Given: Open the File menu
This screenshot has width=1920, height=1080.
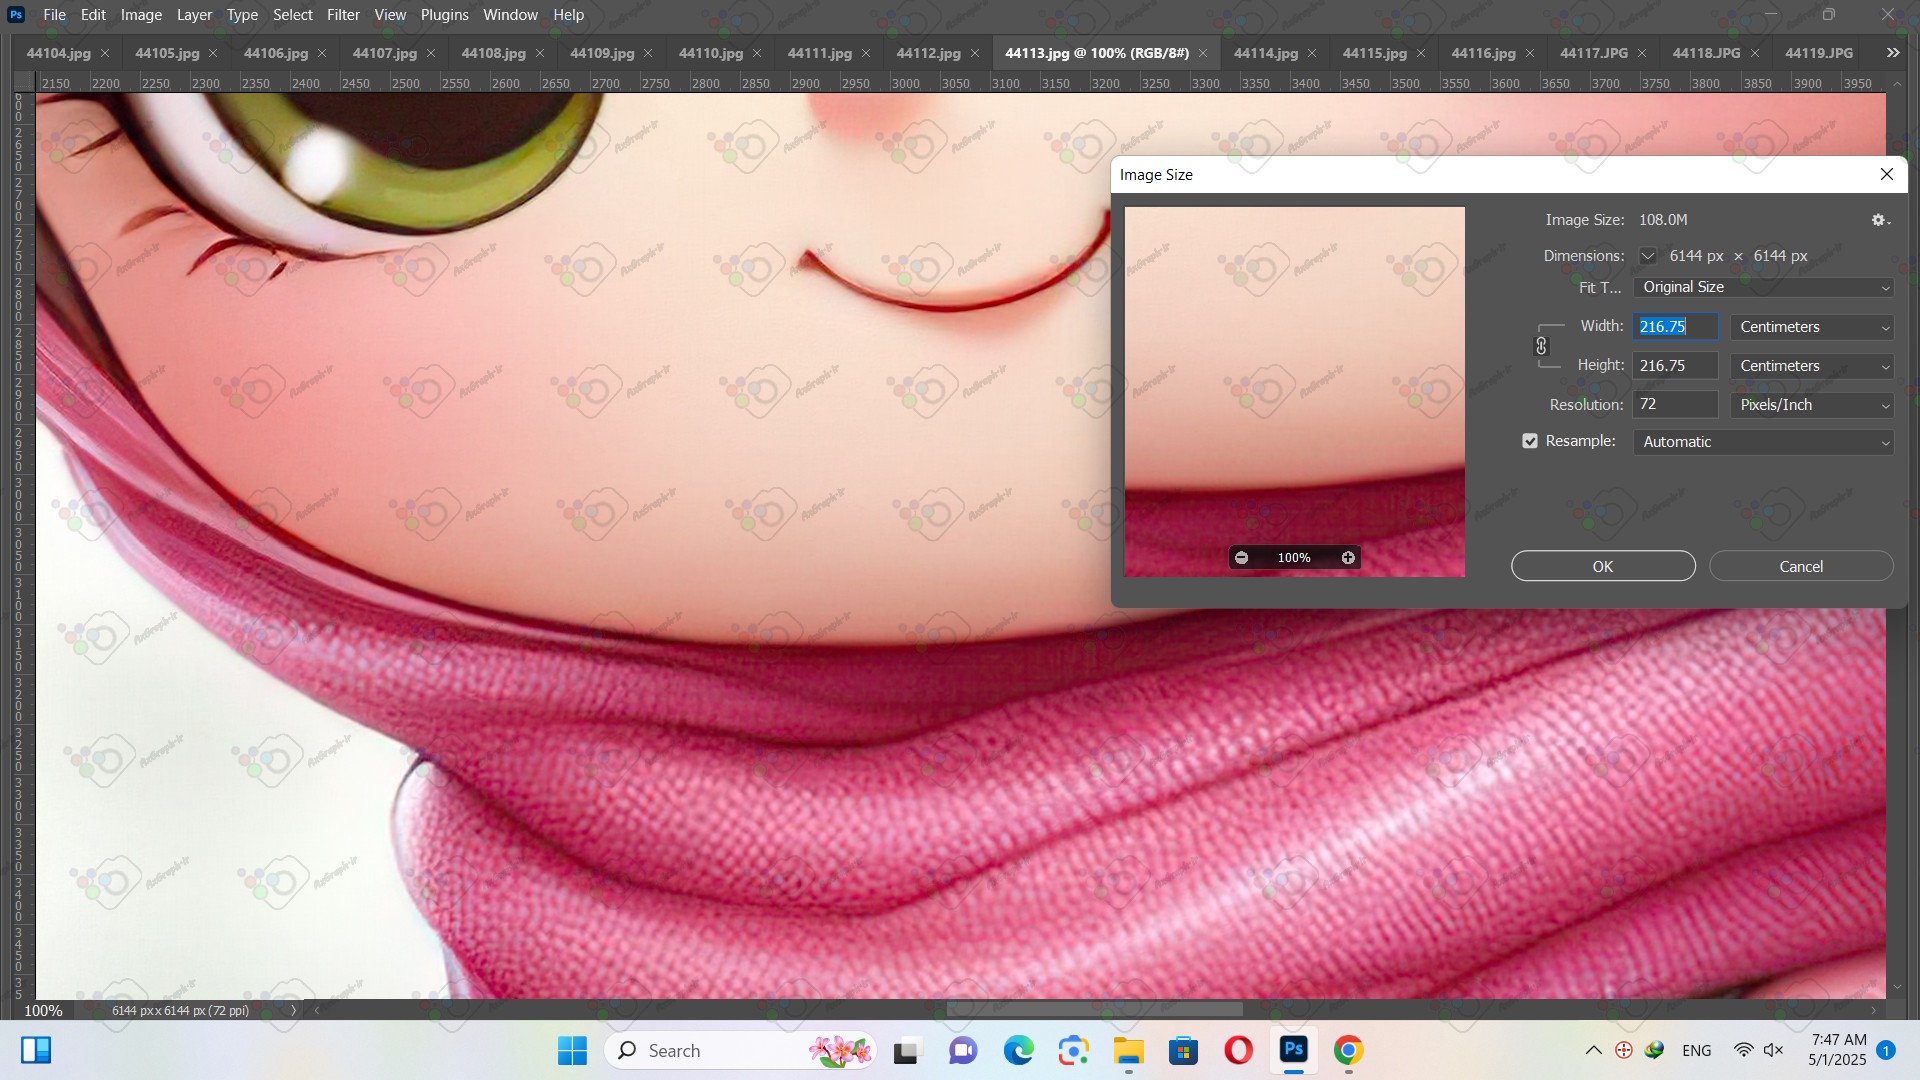Looking at the screenshot, I should [x=55, y=15].
